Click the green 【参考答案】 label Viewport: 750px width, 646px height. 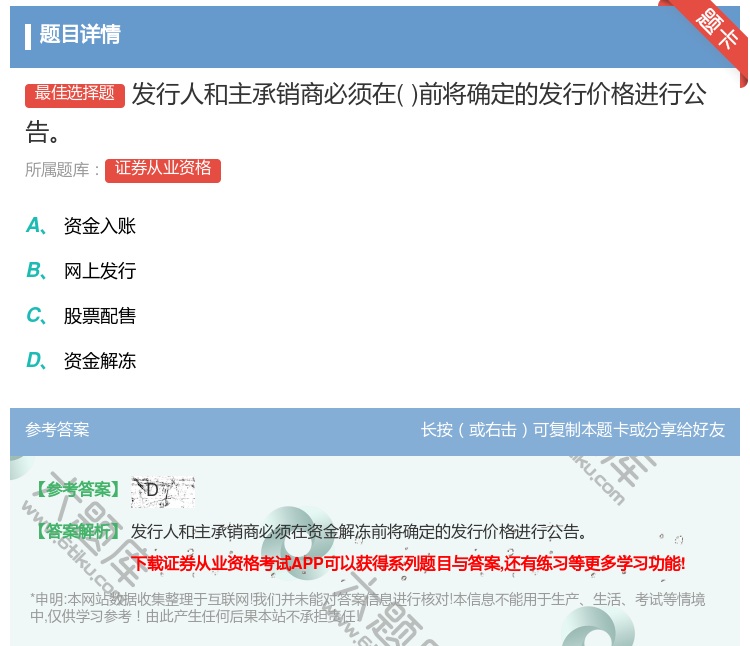[x=78, y=490]
